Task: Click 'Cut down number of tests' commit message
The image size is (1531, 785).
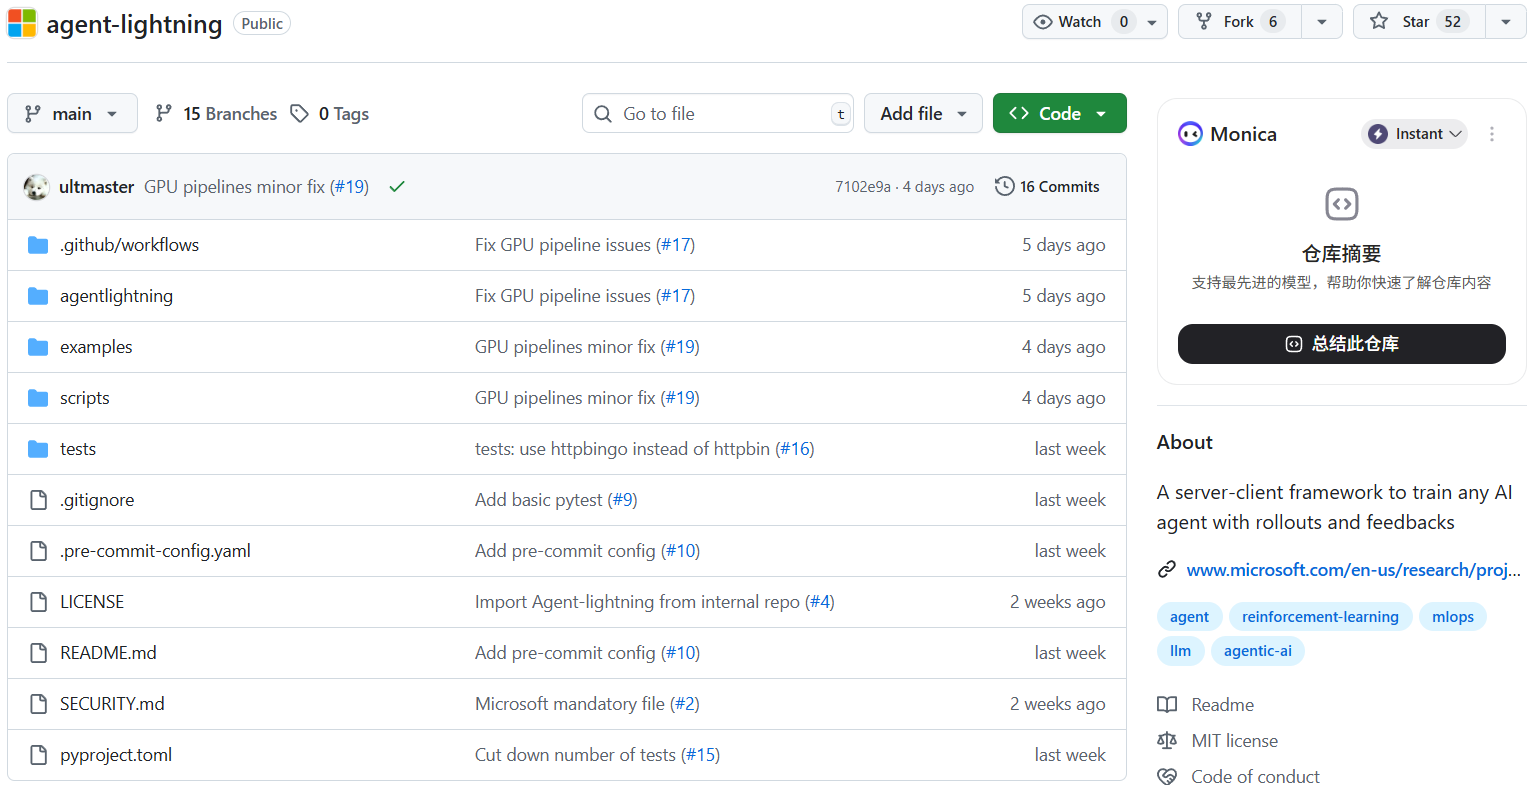Action: pyautogui.click(x=575, y=755)
